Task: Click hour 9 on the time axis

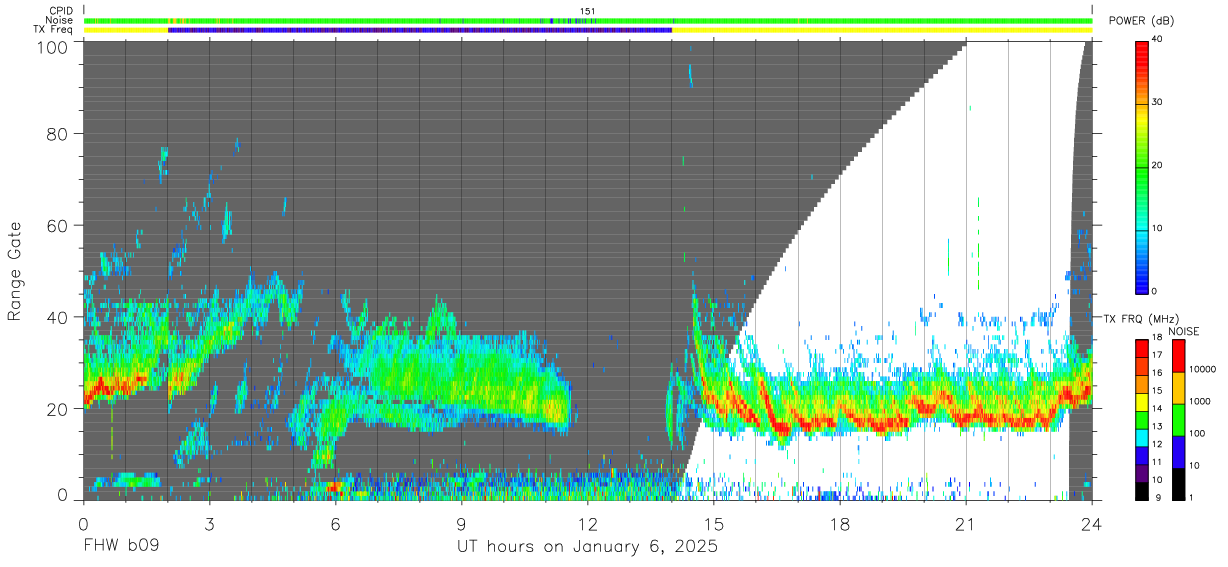Action: (x=461, y=524)
